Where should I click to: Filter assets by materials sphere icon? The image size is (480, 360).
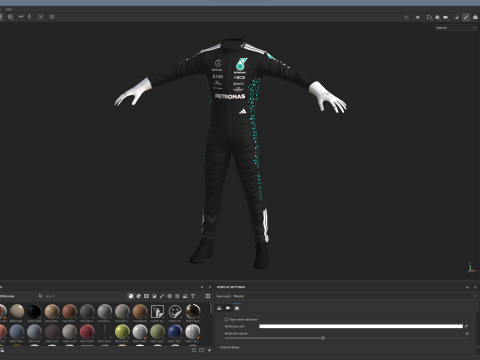pos(131,296)
